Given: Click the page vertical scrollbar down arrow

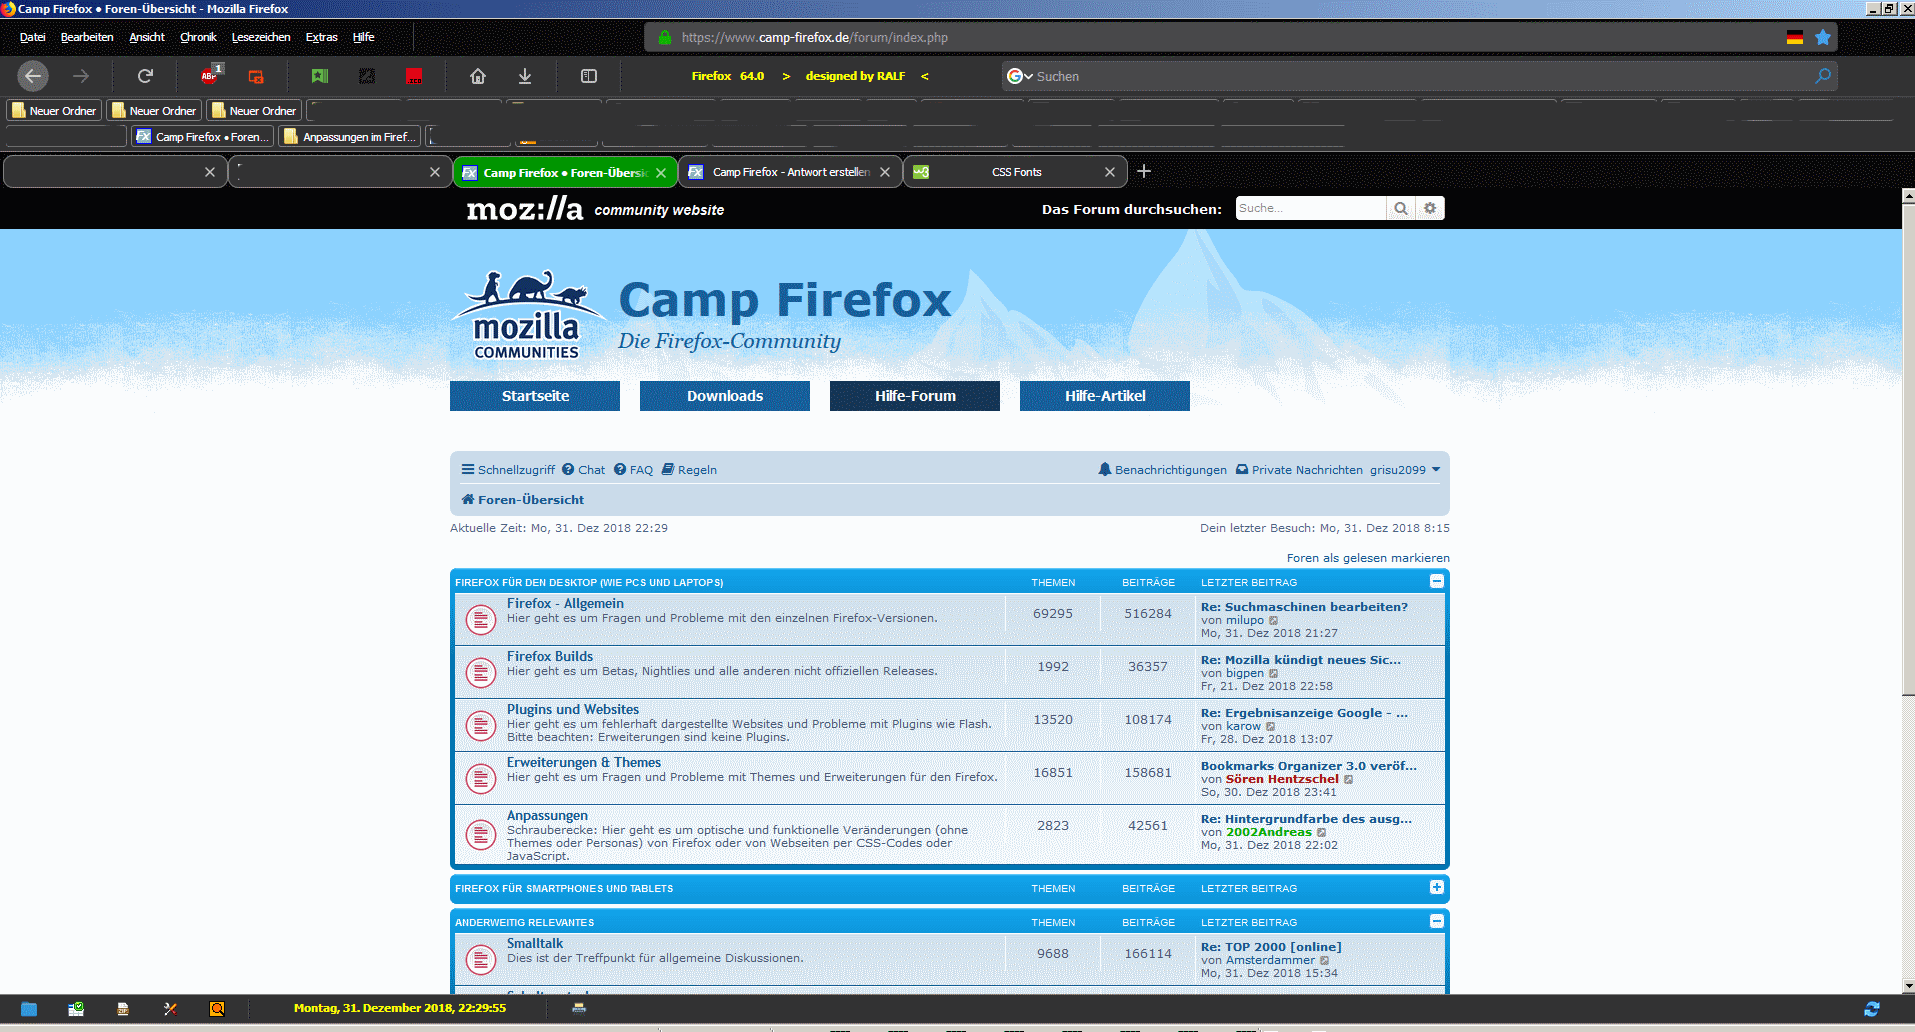Looking at the screenshot, I should click(x=1907, y=985).
